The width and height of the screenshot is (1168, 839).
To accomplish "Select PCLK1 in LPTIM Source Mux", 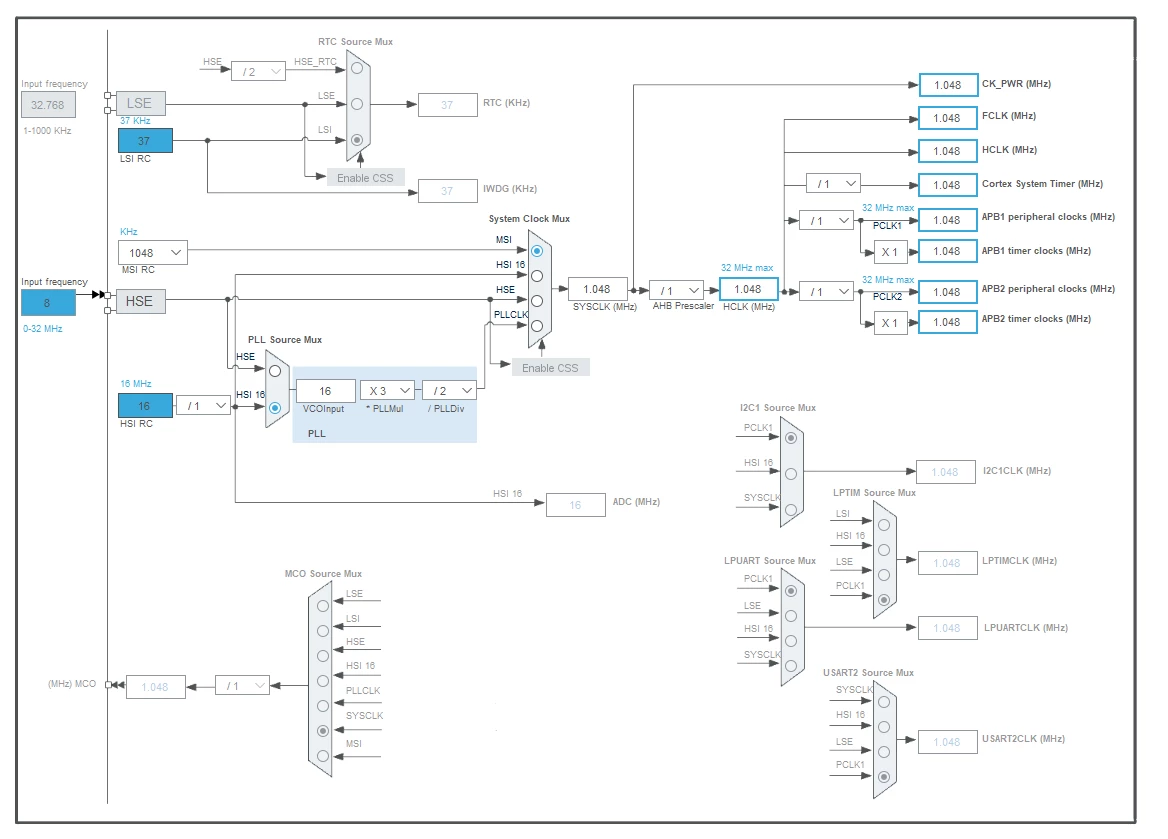I will [883, 600].
